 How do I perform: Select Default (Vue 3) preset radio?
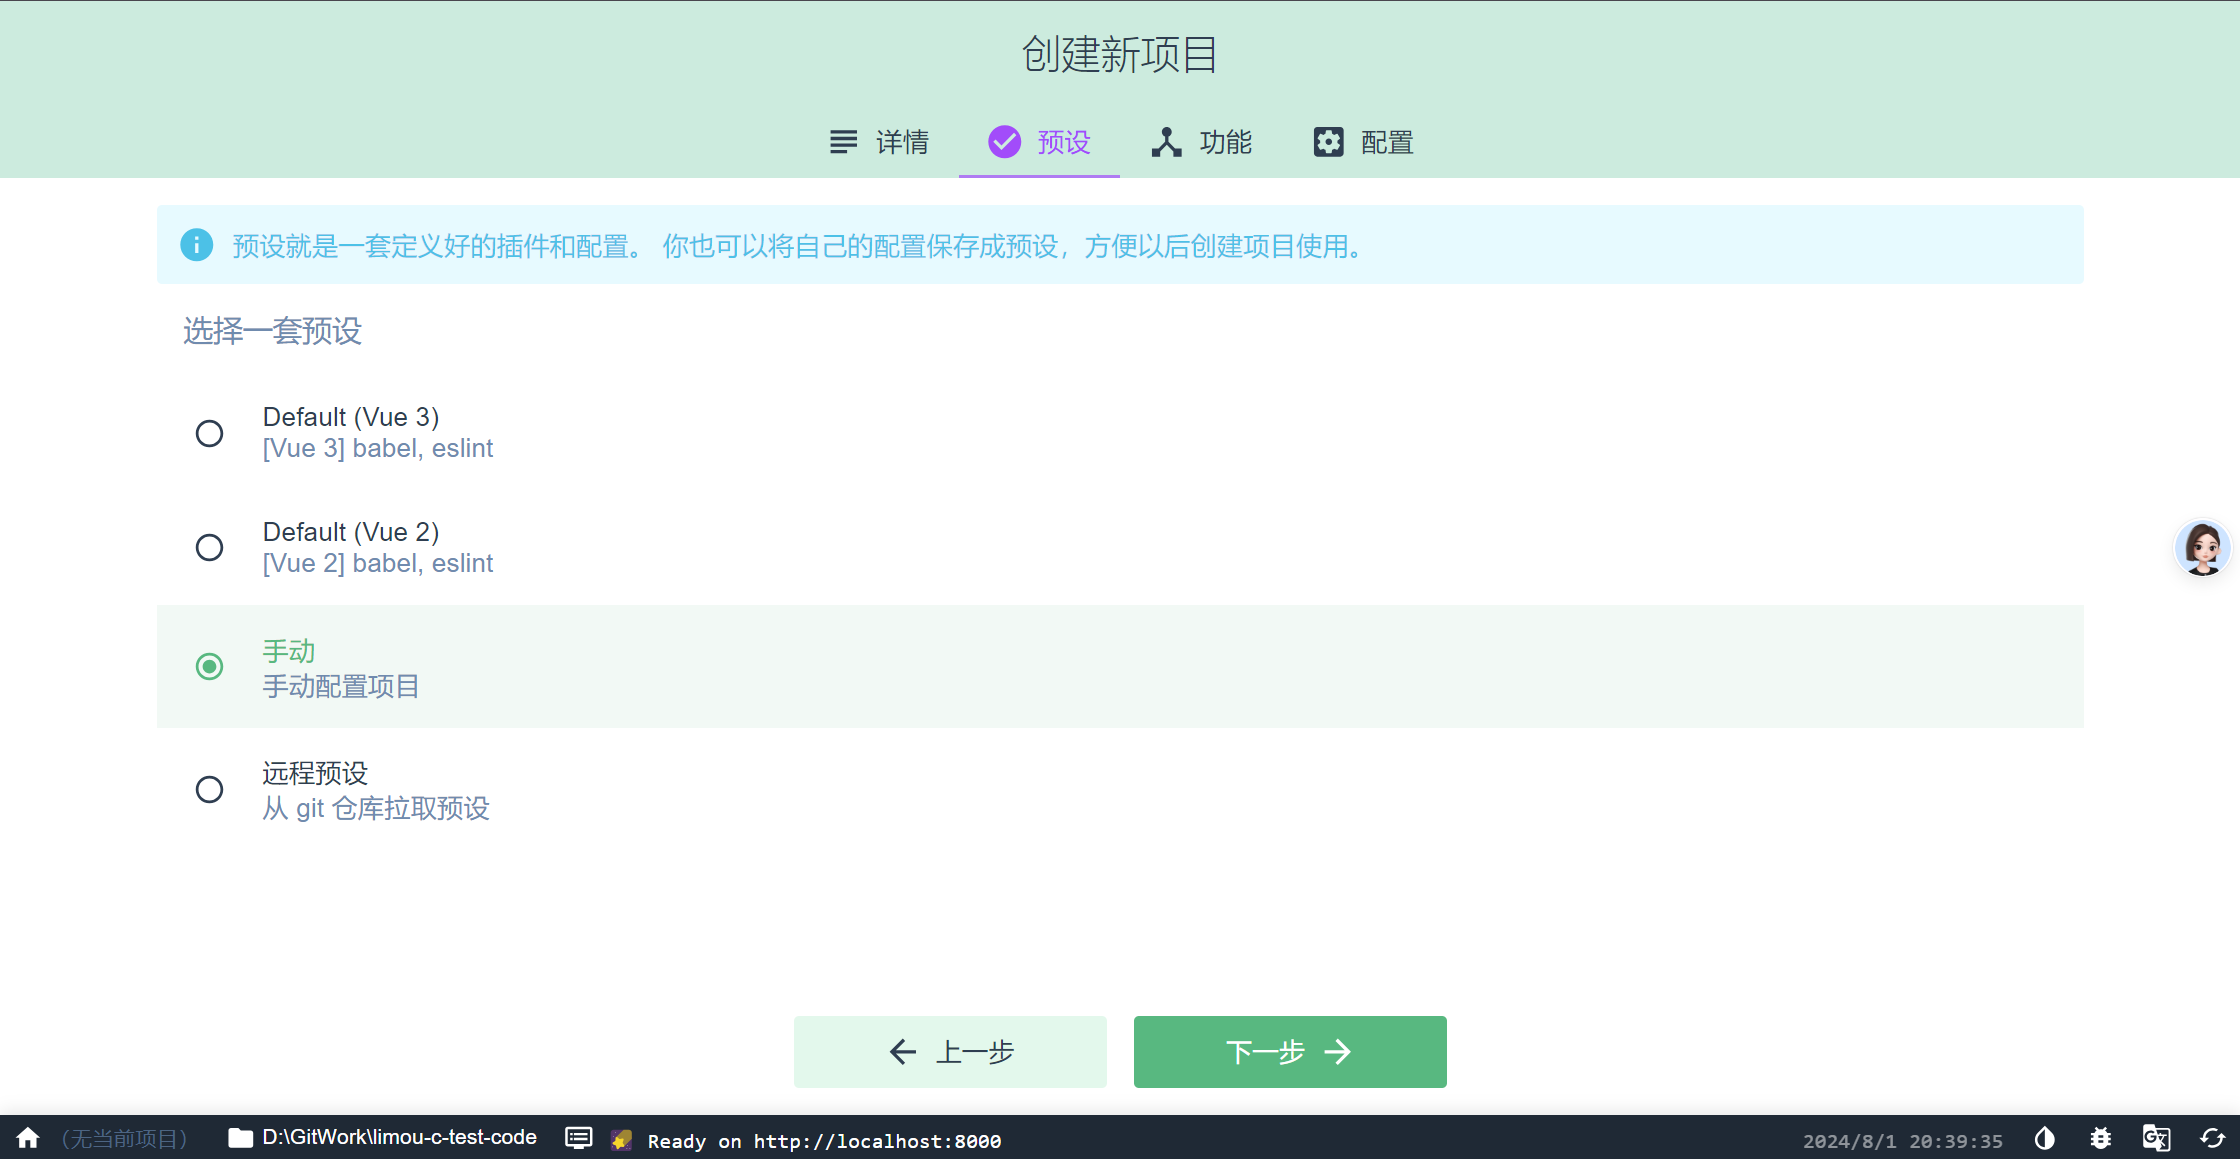209,433
